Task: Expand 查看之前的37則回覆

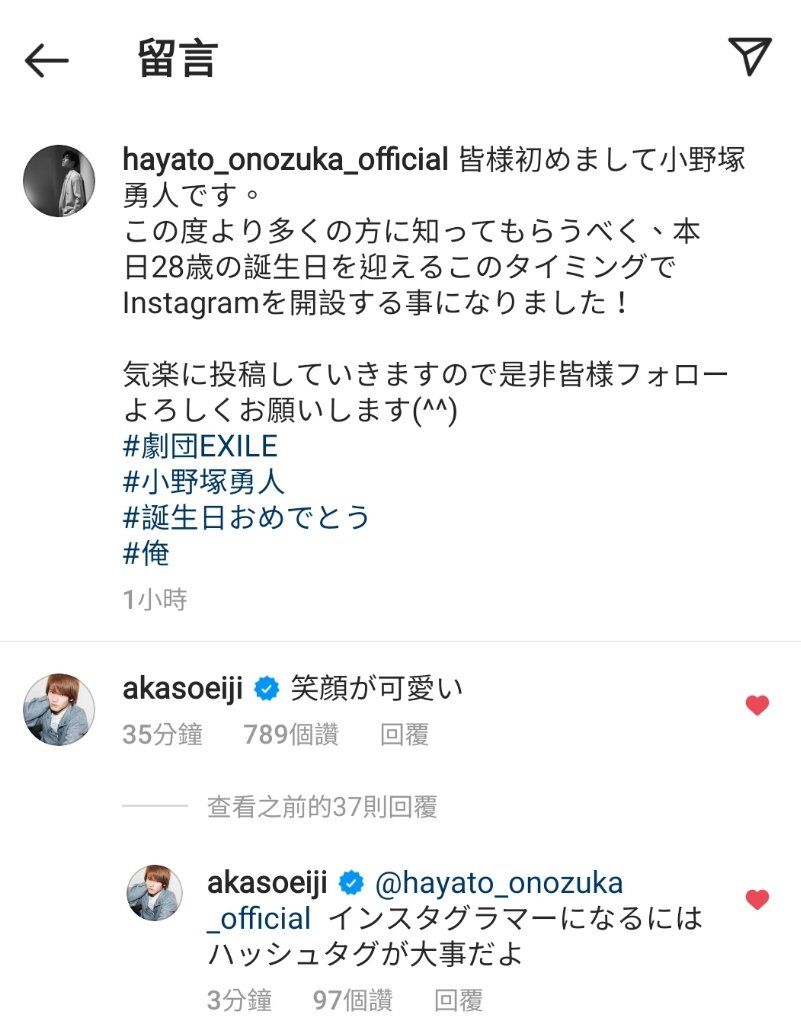Action: coord(322,807)
